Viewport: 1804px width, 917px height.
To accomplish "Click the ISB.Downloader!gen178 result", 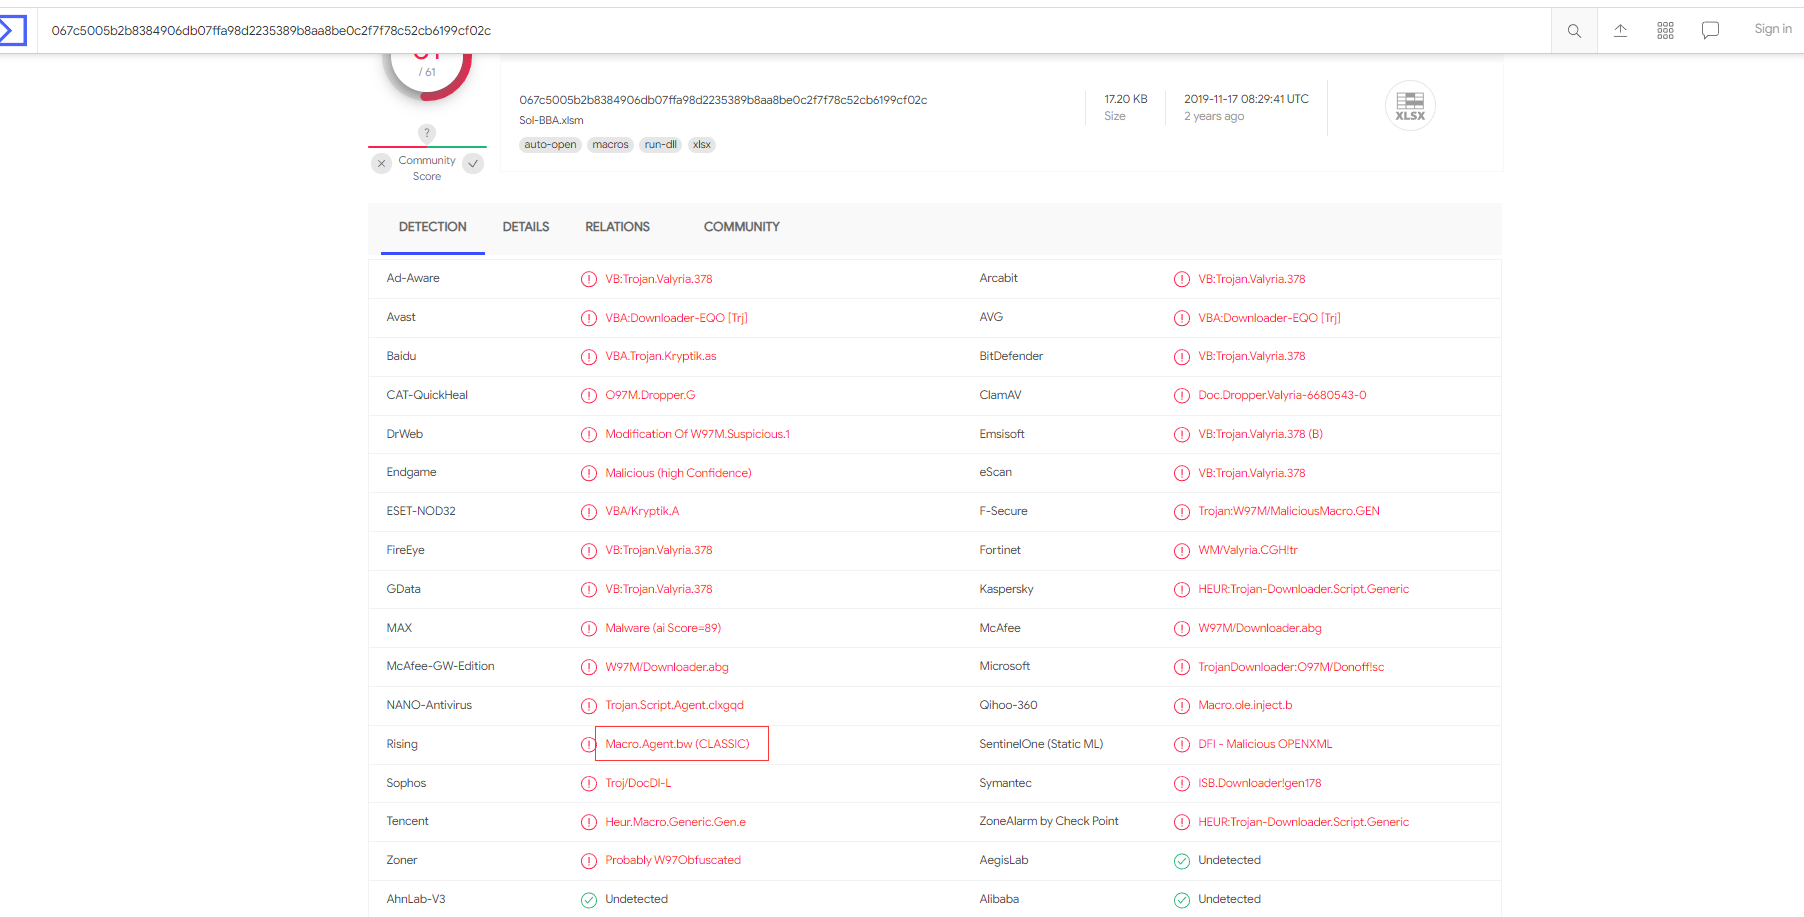I will point(1260,783).
